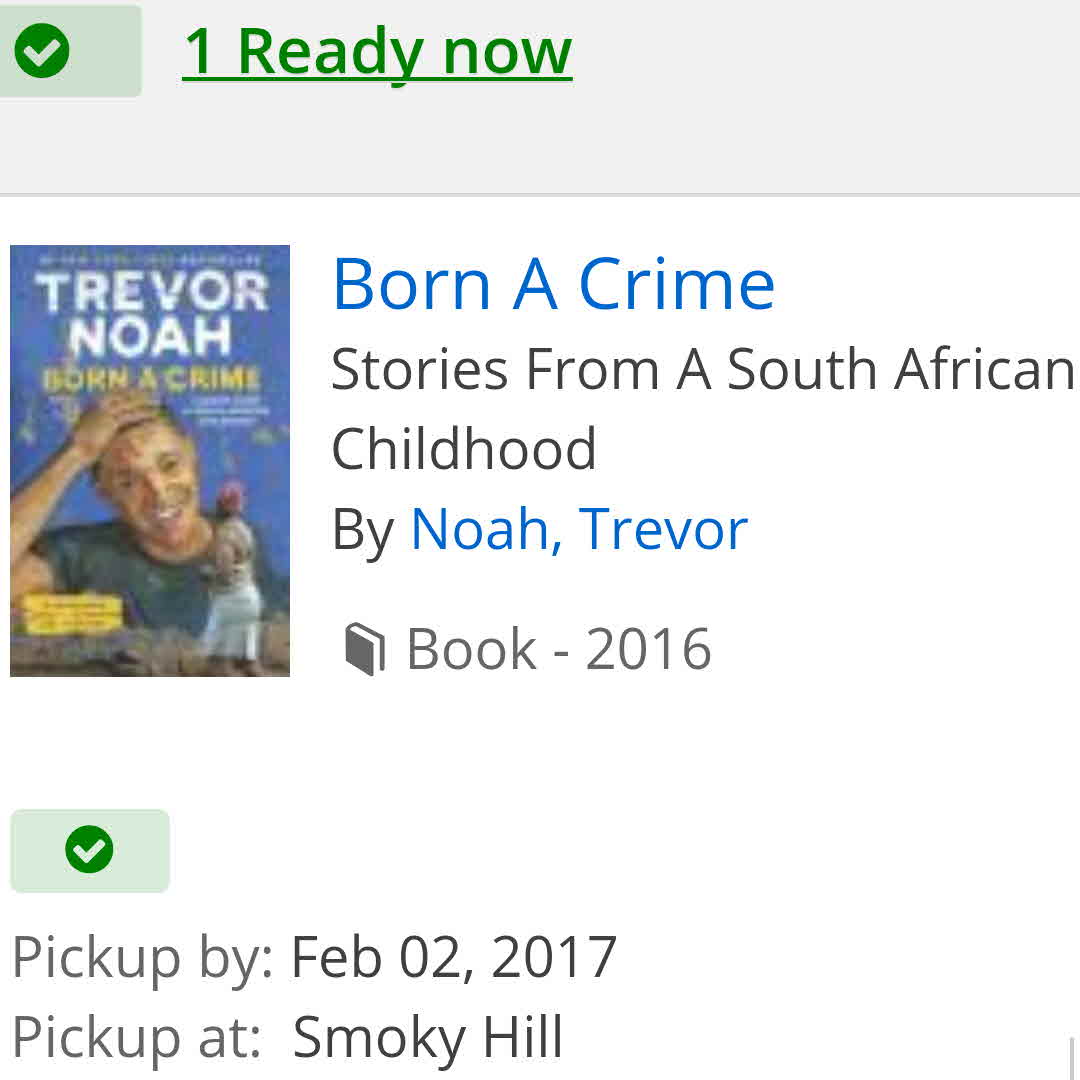This screenshot has width=1080, height=1080.
Task: Click the "Book - 2016" format text
Action: [x=558, y=649]
